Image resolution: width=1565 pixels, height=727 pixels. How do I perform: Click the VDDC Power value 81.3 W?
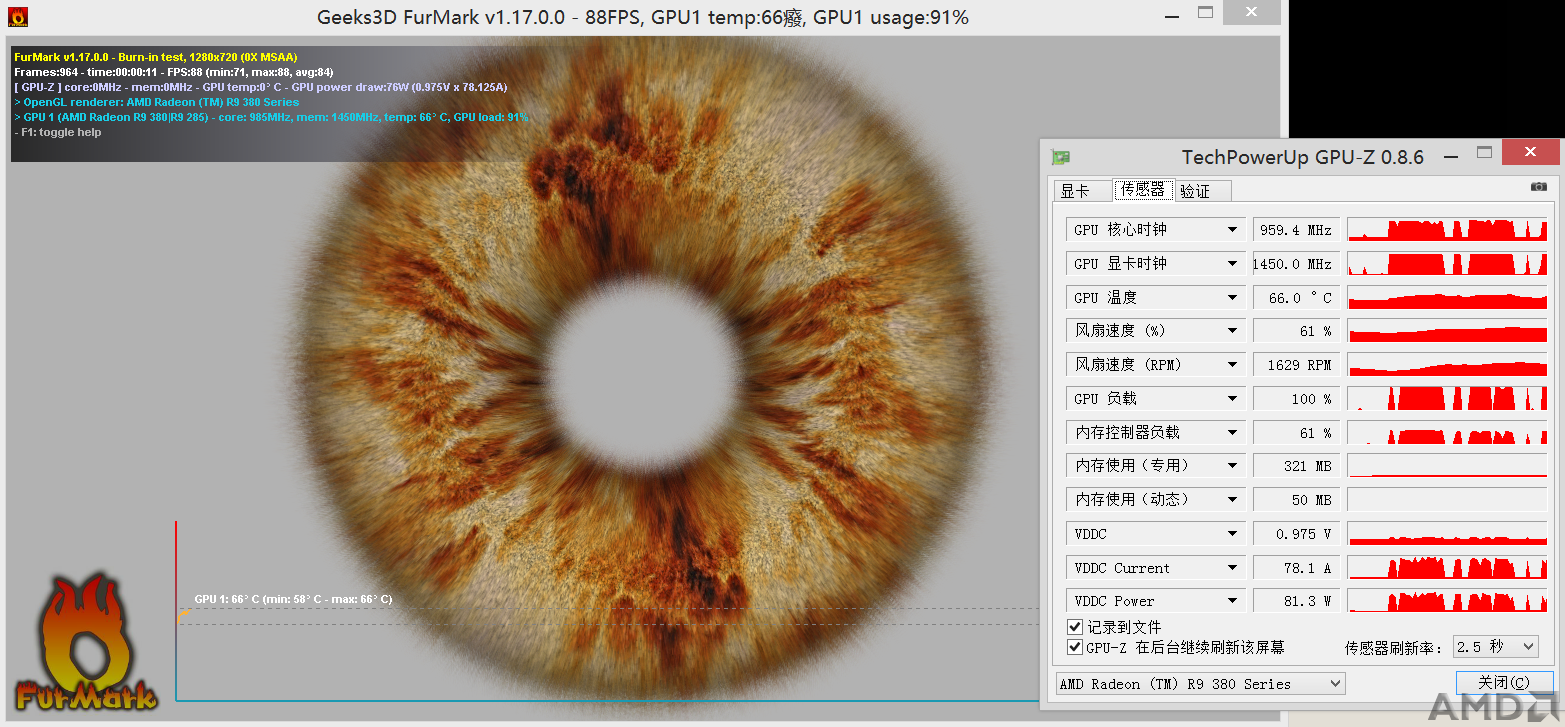[1294, 601]
